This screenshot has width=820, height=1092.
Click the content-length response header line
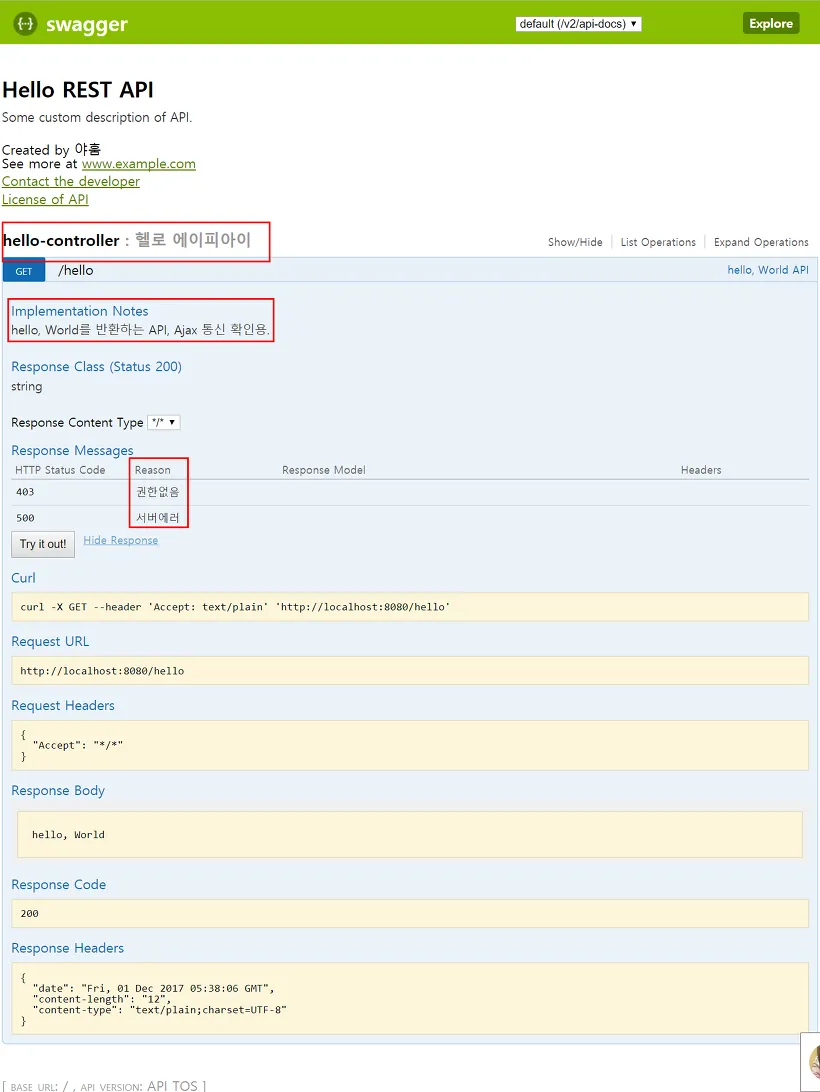click(x=101, y=999)
